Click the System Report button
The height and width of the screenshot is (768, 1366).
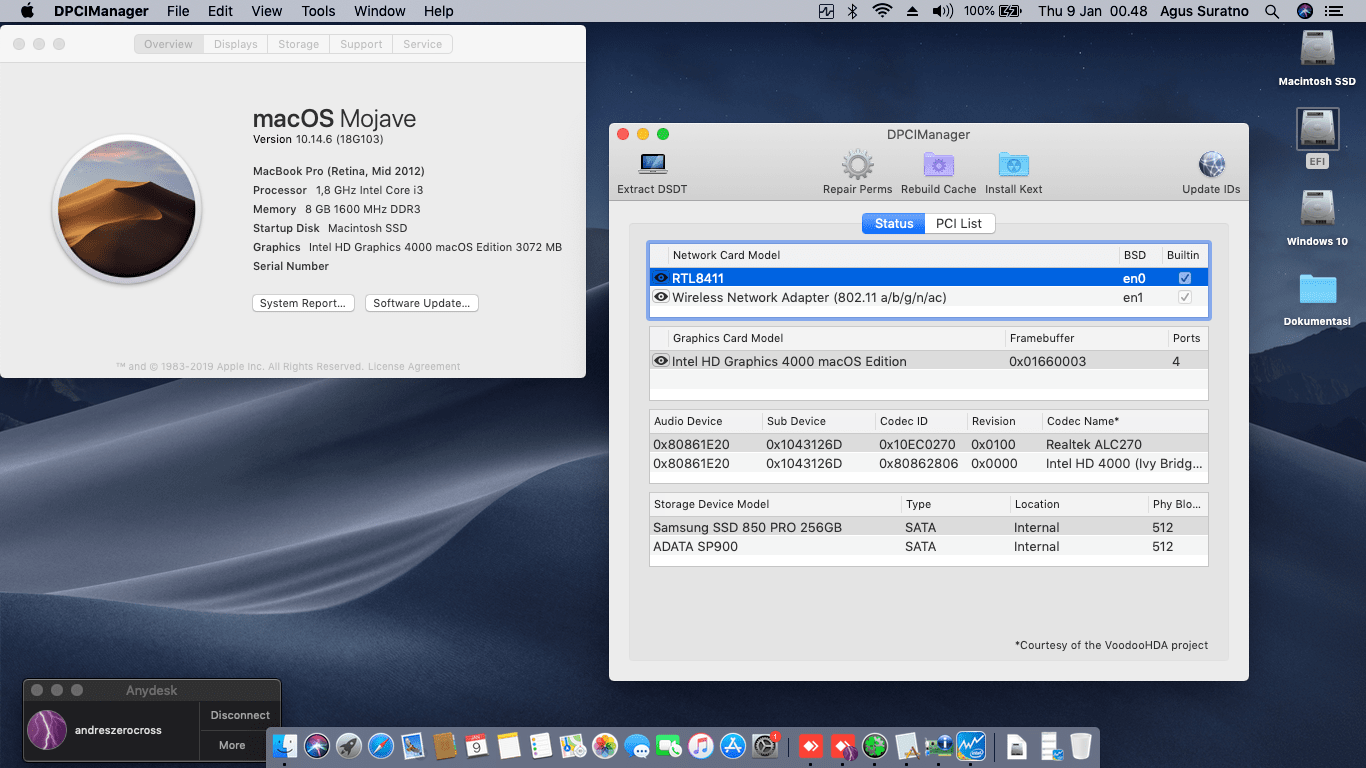click(x=303, y=303)
